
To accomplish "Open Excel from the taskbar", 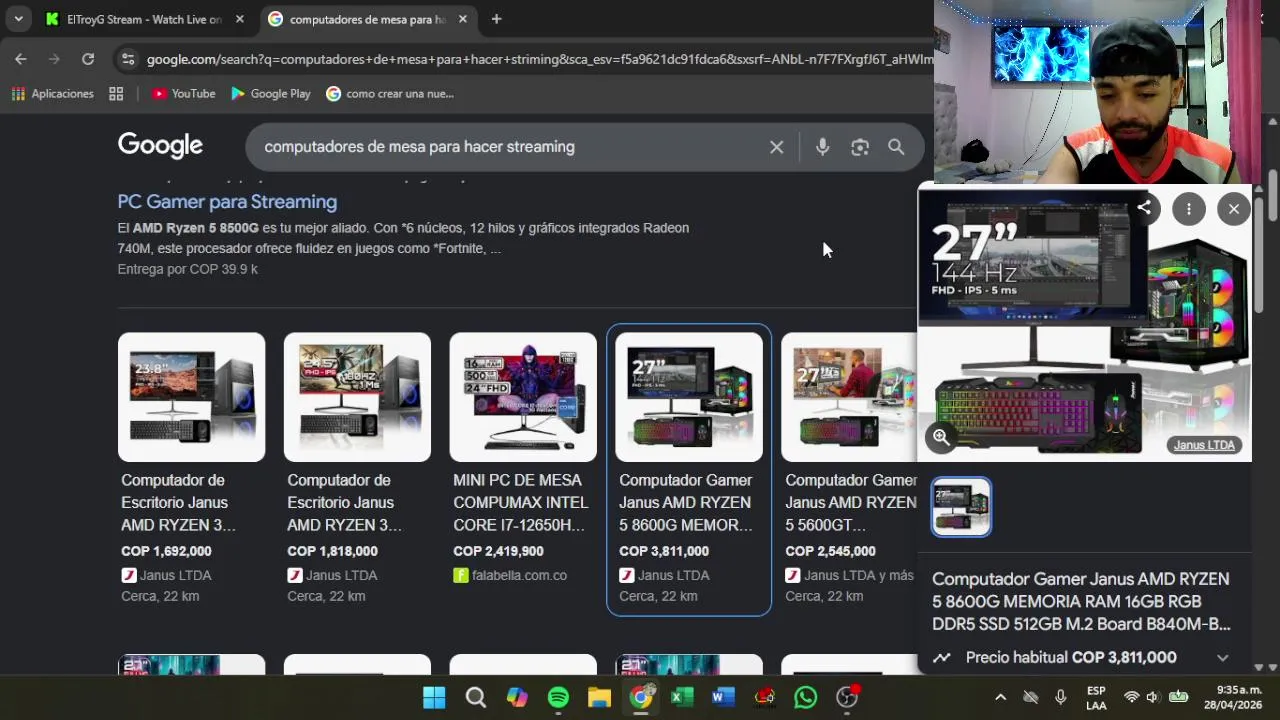I will click(682, 697).
